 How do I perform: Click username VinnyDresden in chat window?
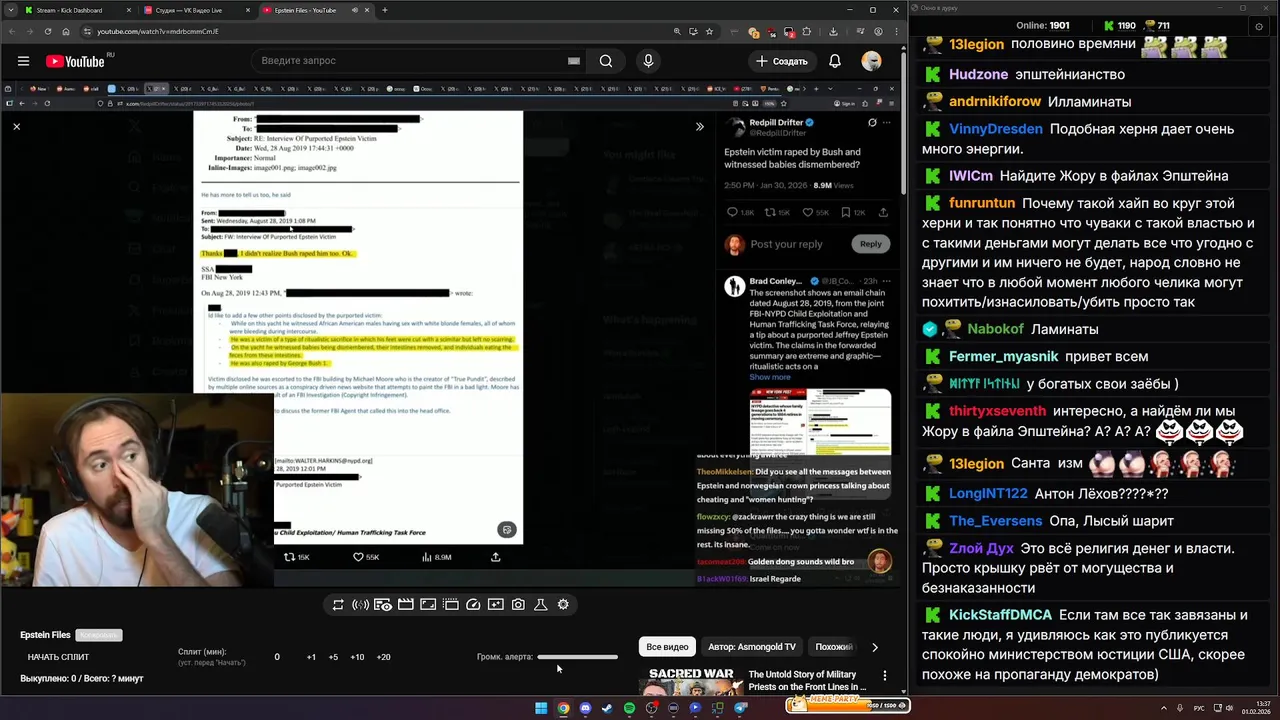click(x=996, y=129)
